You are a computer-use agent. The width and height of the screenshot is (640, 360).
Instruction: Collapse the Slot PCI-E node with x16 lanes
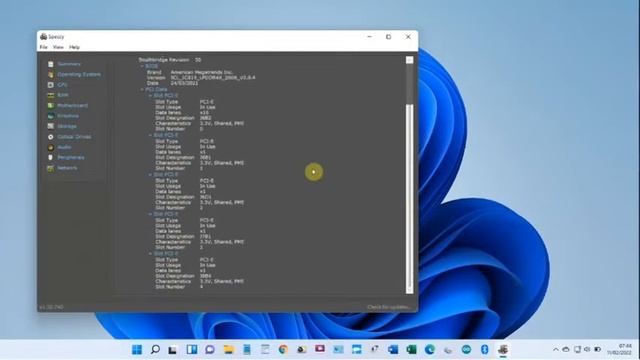150,96
